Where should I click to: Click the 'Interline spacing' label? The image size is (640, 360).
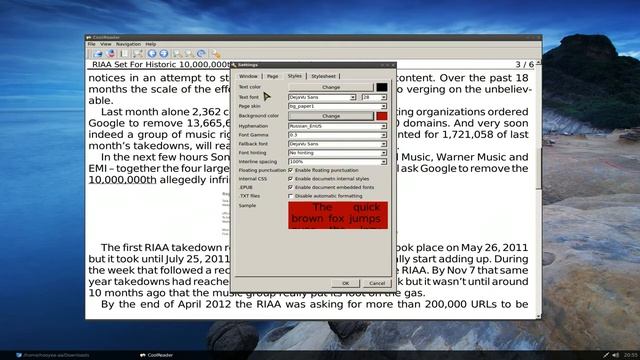click(x=258, y=162)
